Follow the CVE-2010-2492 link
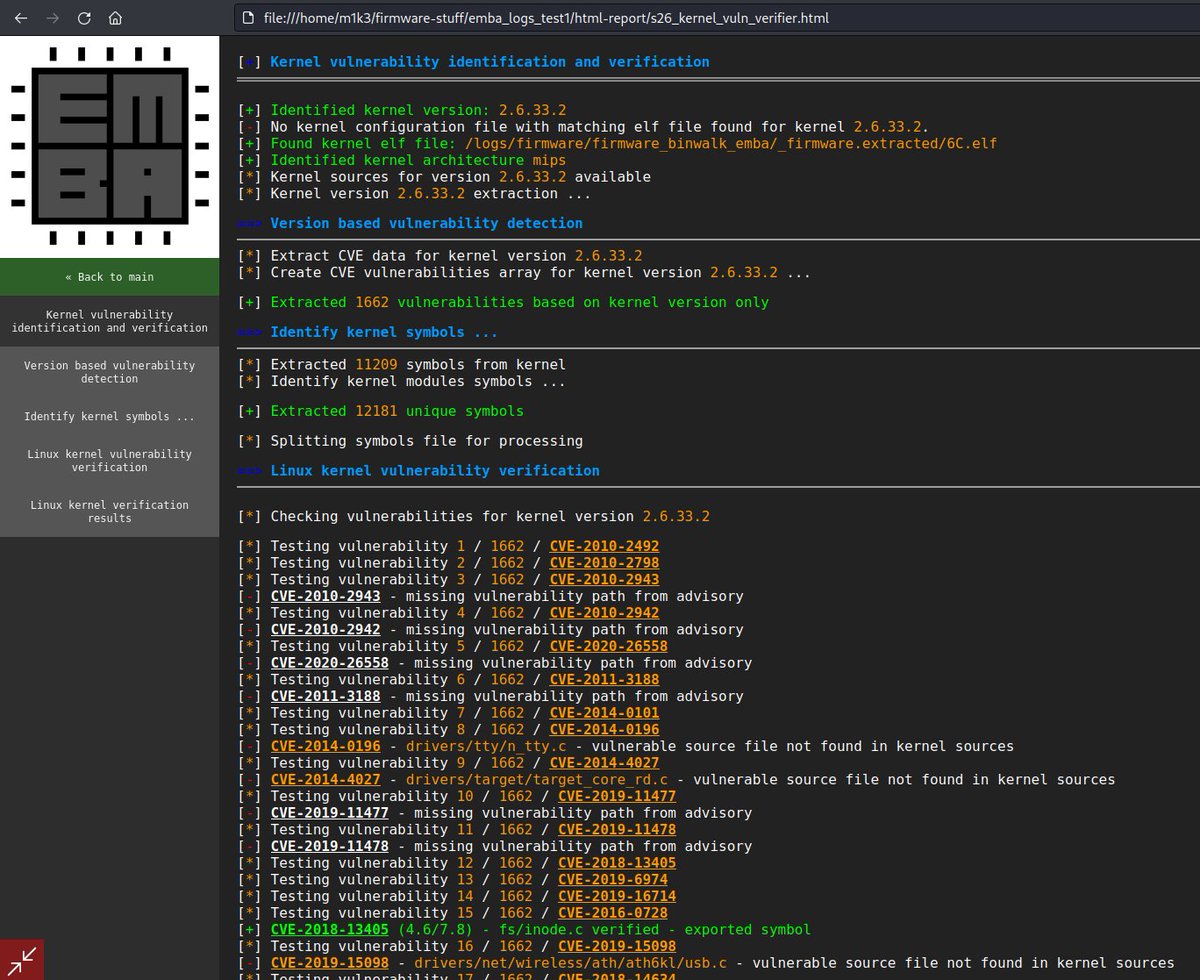 click(x=604, y=545)
